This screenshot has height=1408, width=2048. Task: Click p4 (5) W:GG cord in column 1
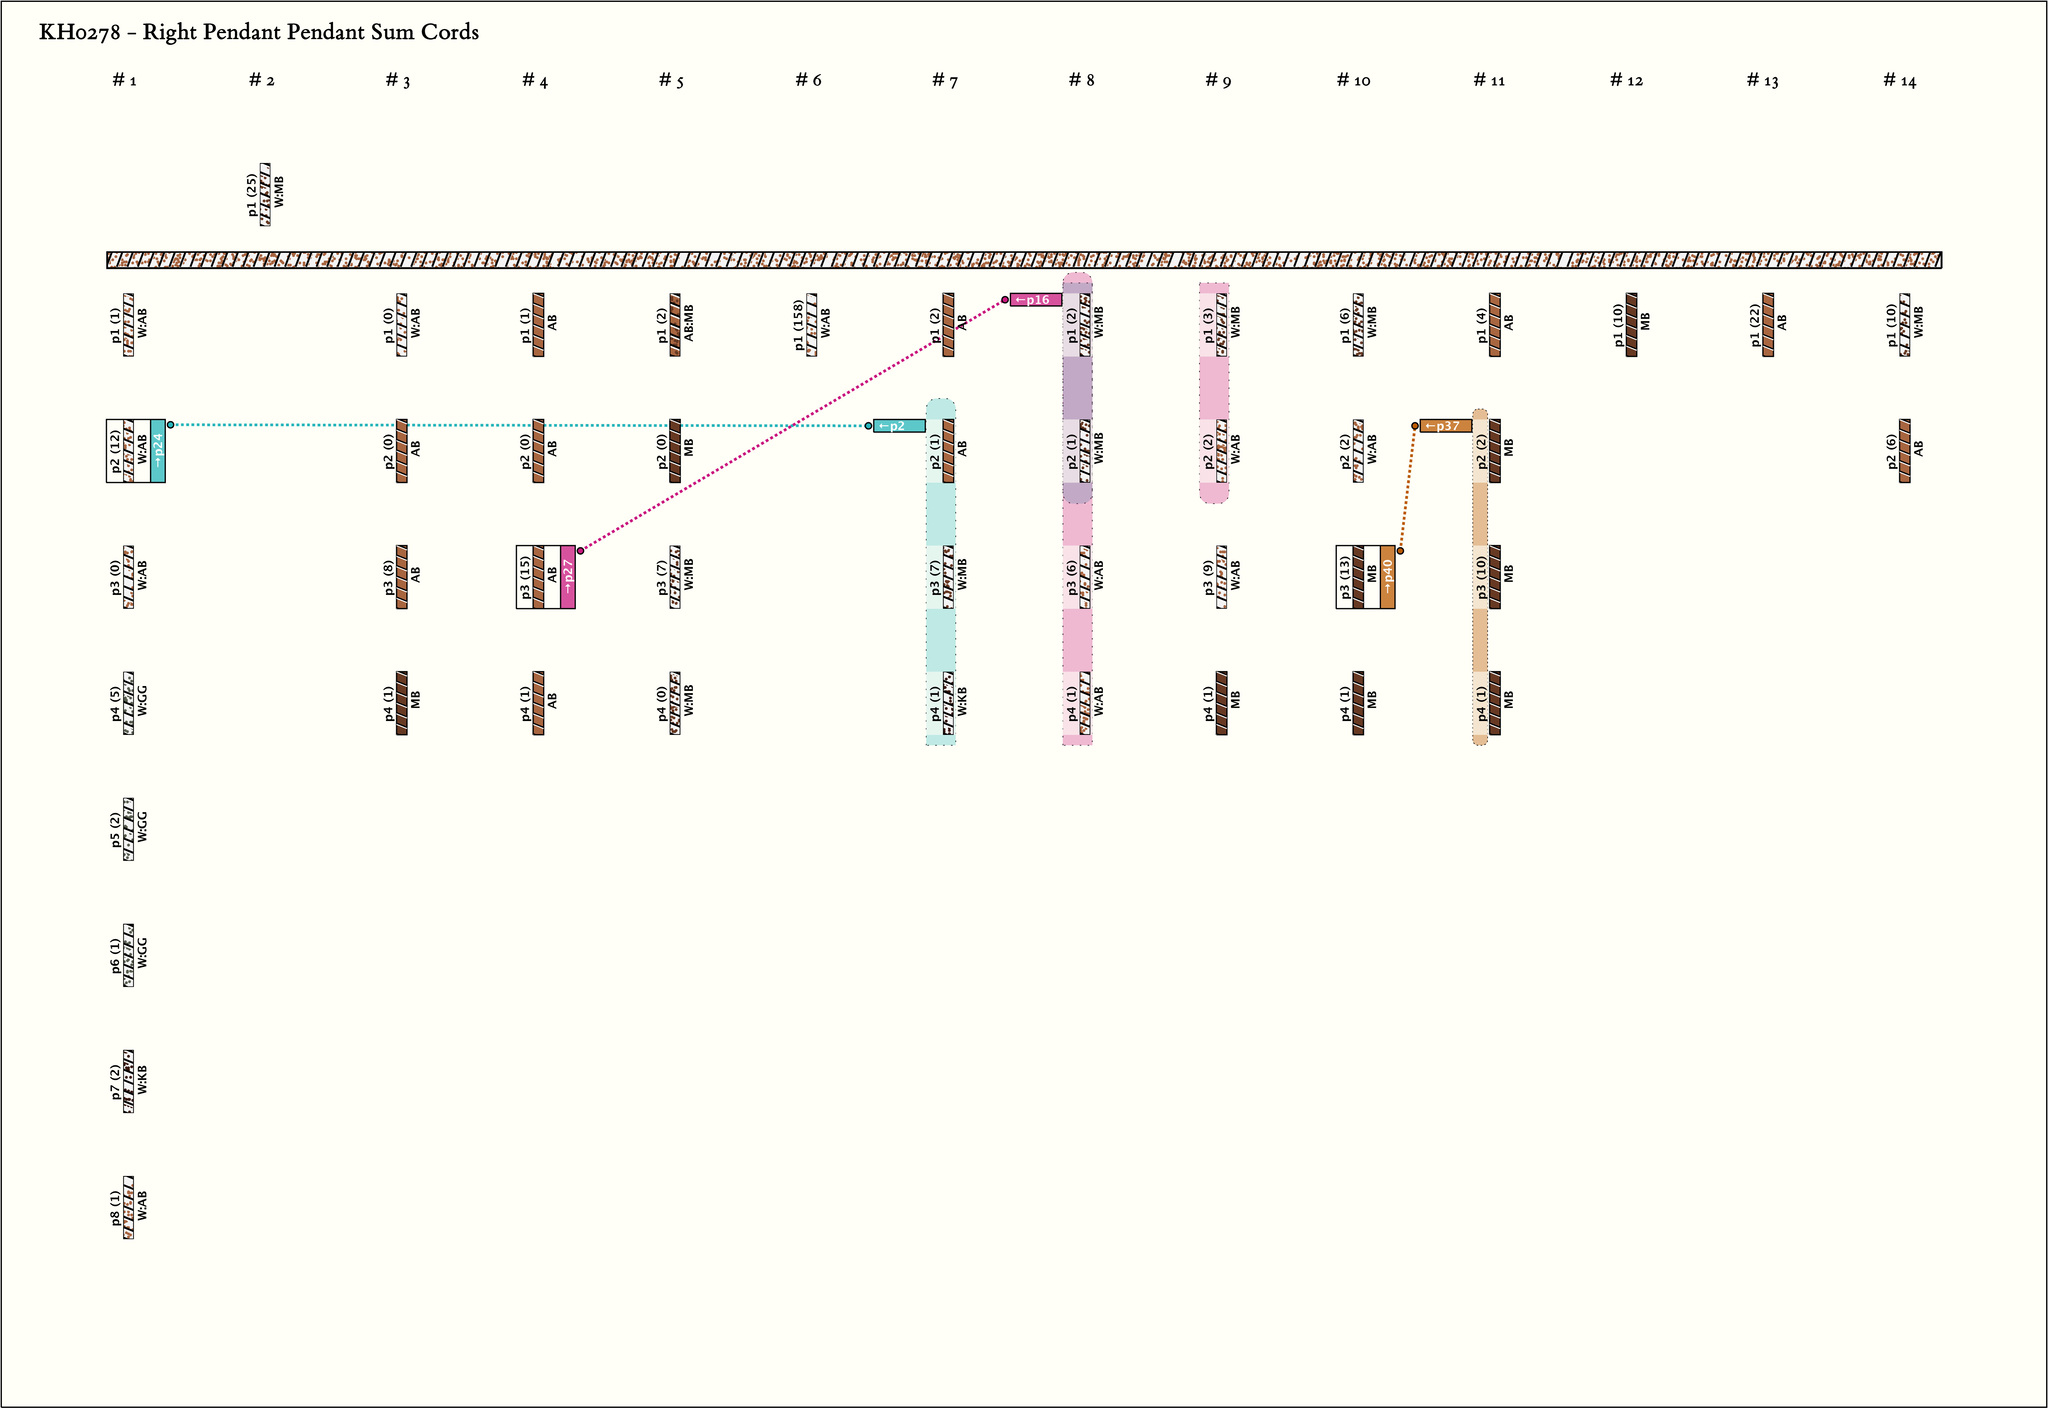click(x=128, y=703)
